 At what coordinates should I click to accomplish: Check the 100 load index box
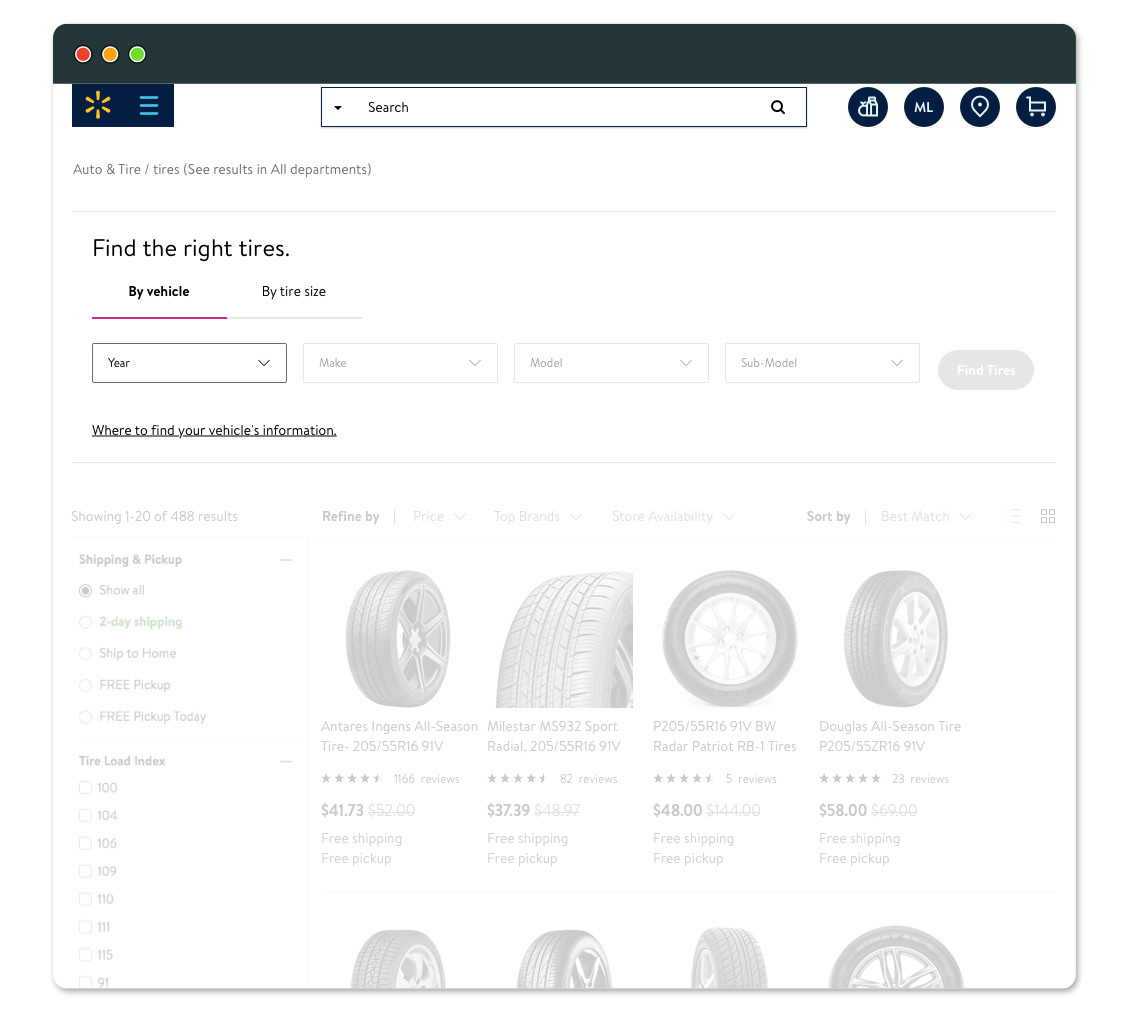coord(86,788)
